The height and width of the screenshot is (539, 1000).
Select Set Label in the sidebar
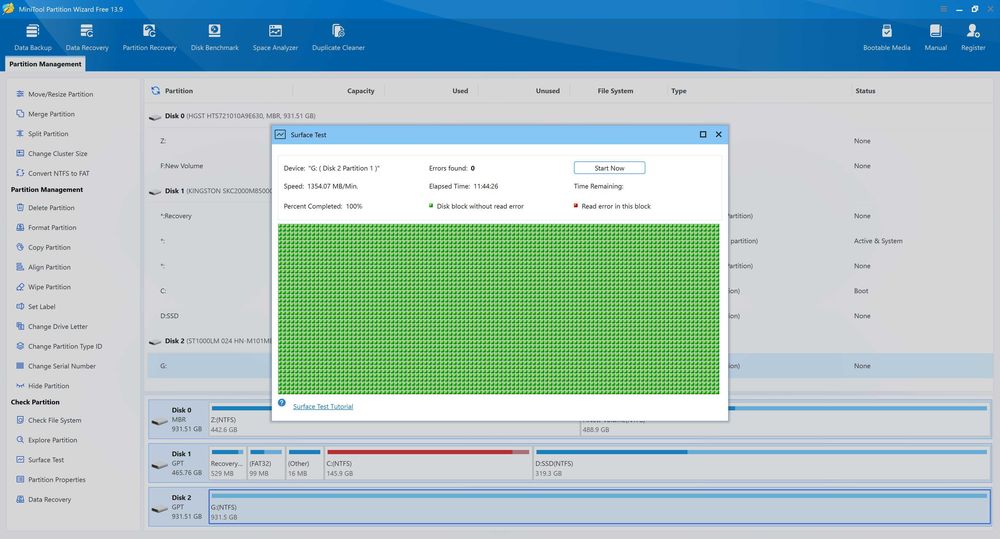click(x=36, y=306)
